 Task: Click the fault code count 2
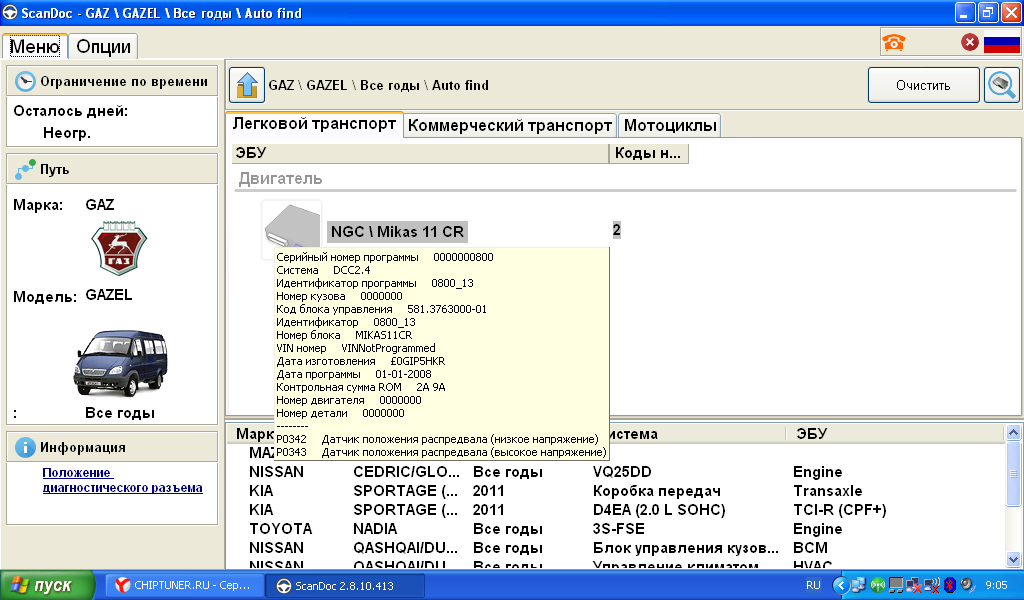point(616,230)
